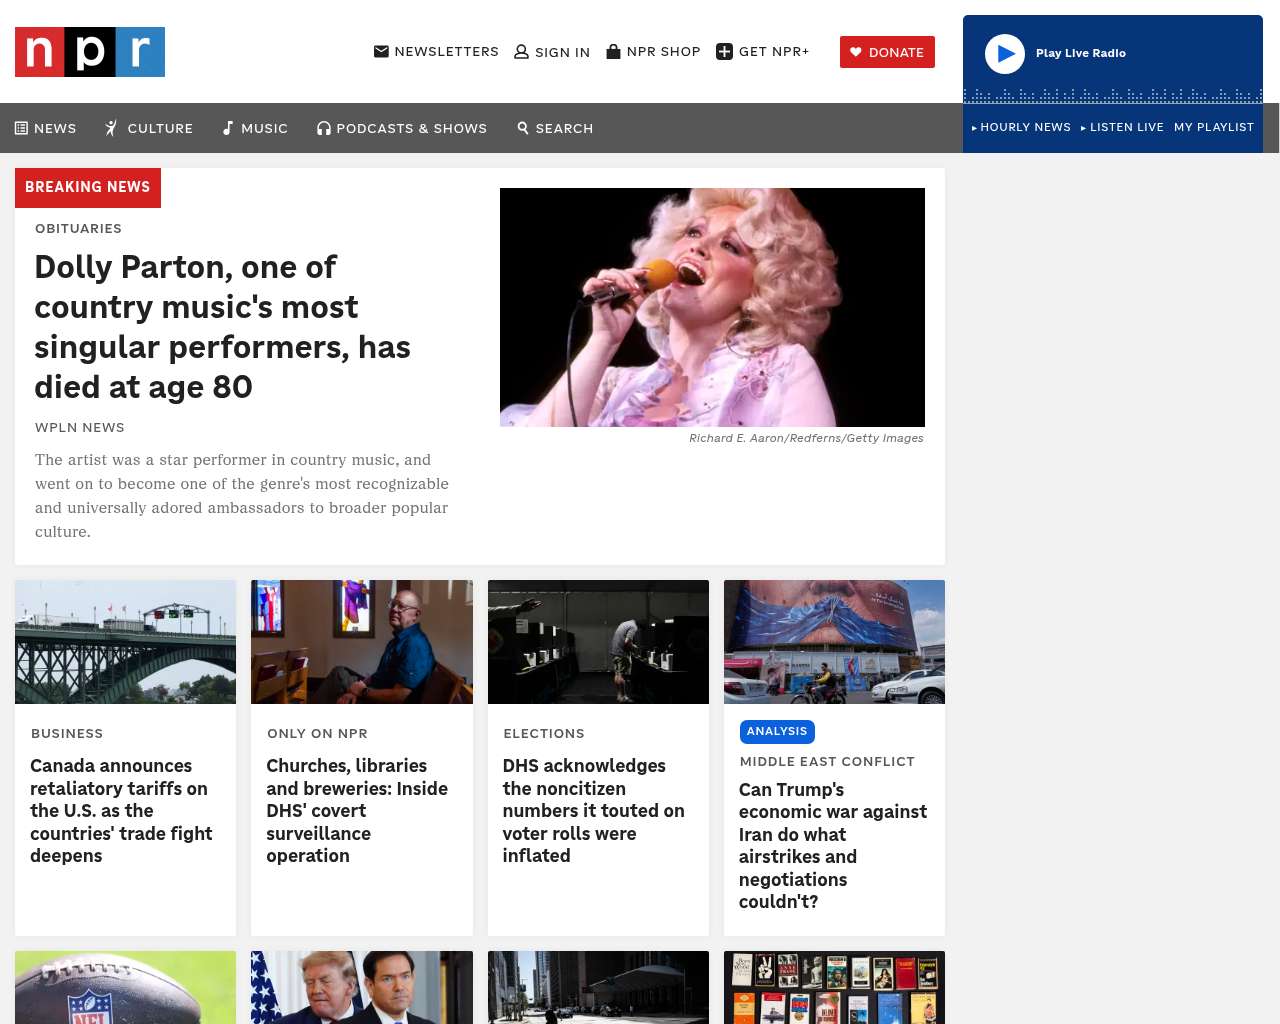Click the Richard E. Aaron photo credit
This screenshot has height=1024, width=1280.
806,438
